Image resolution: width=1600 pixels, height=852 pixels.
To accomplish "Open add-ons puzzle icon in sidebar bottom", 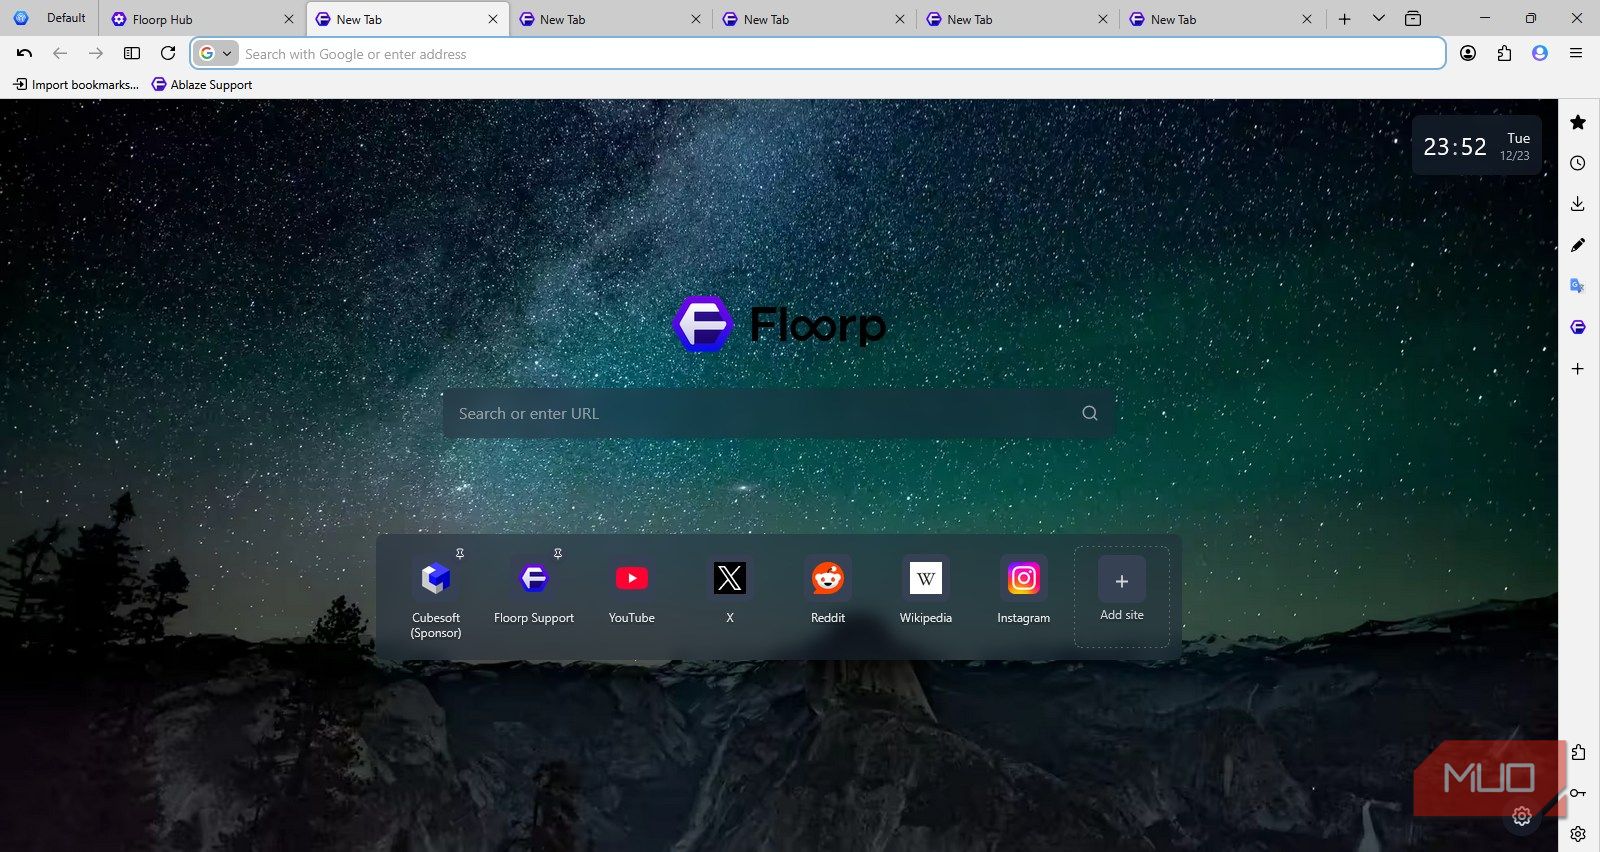I will [1578, 752].
